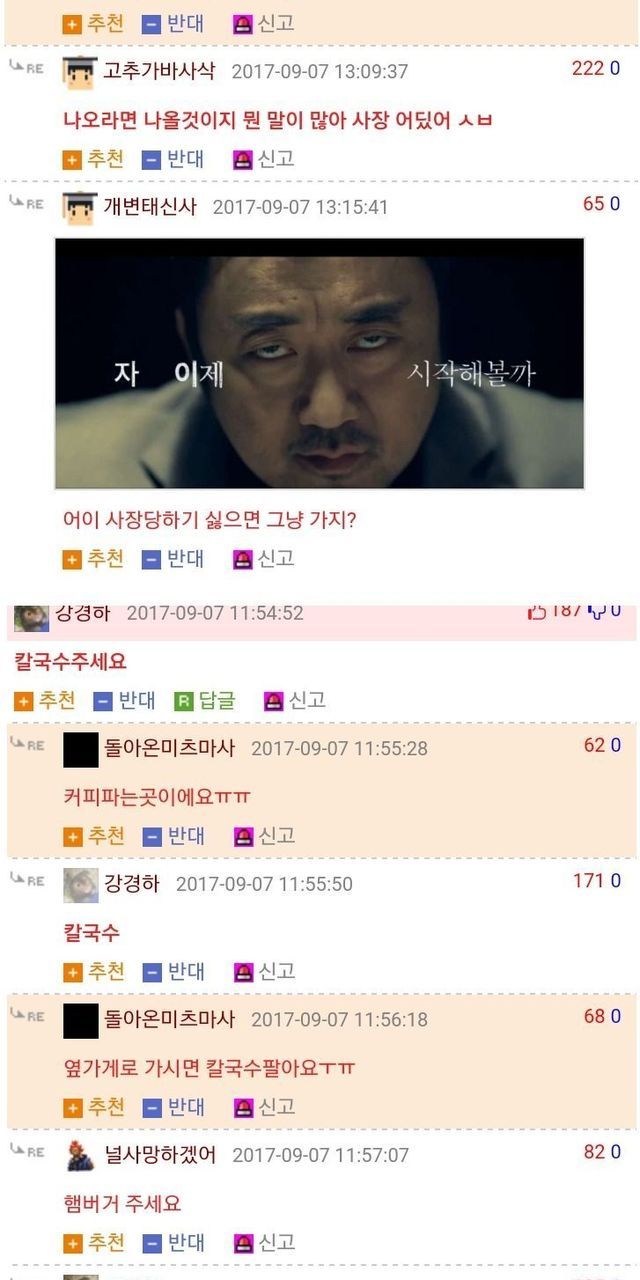Click 널사망하겠어's character avatar
The height and width of the screenshot is (1280, 640).
81,1155
